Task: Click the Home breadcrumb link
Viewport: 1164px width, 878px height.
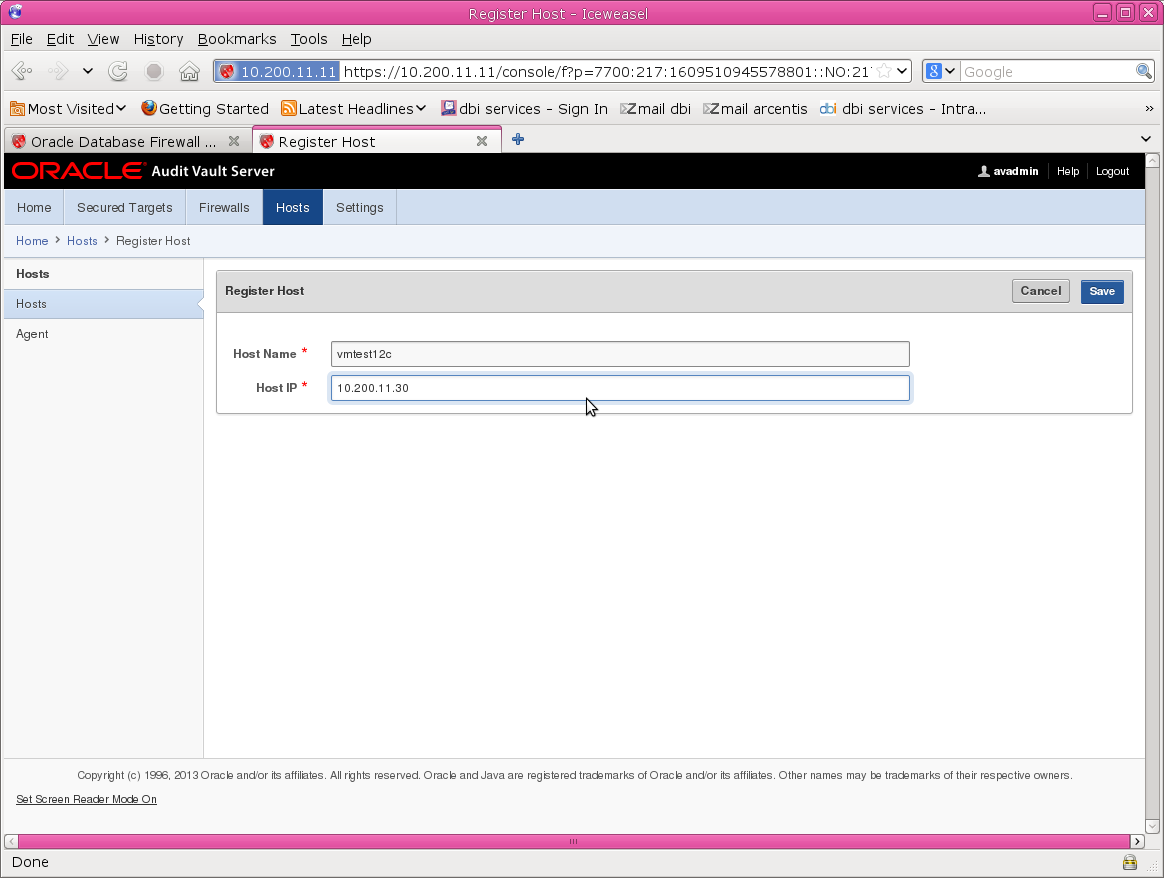Action: pyautogui.click(x=32, y=240)
